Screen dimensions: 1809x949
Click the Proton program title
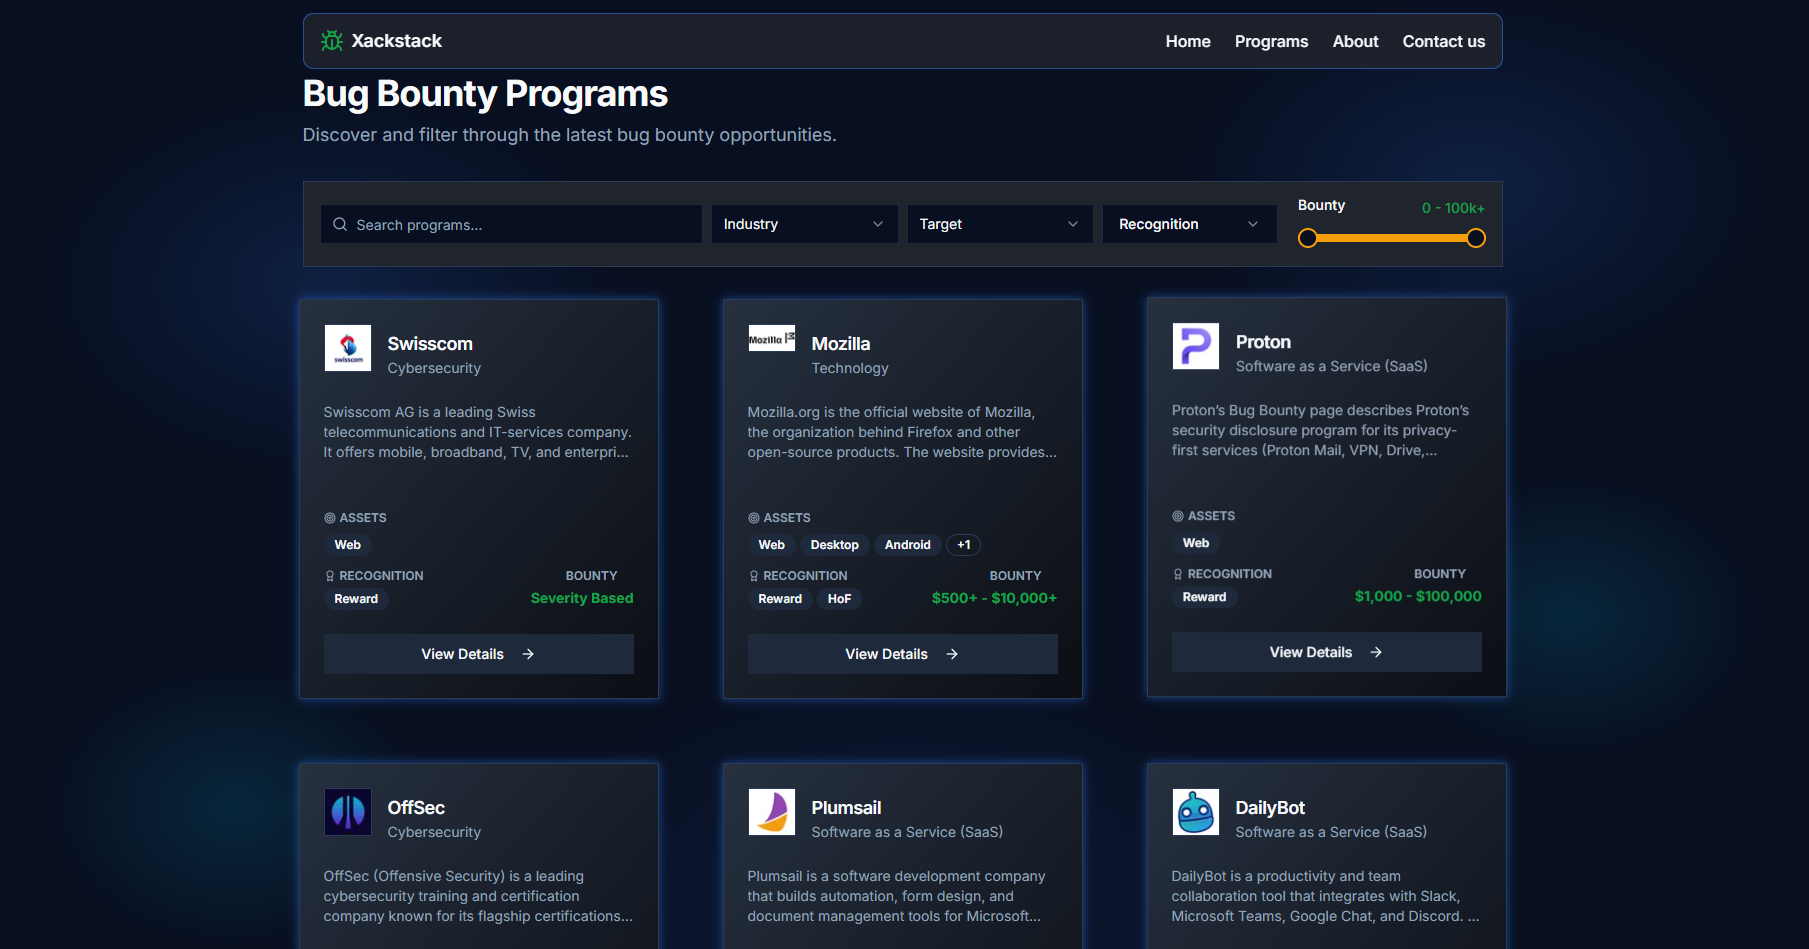coord(1263,341)
